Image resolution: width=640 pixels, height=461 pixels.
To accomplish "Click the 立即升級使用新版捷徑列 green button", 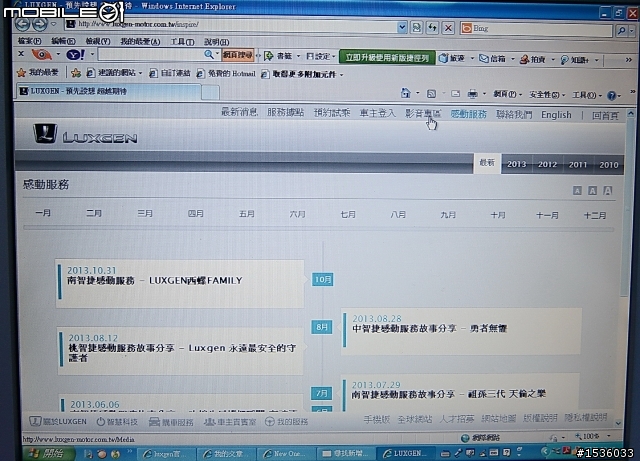I will pyautogui.click(x=387, y=58).
